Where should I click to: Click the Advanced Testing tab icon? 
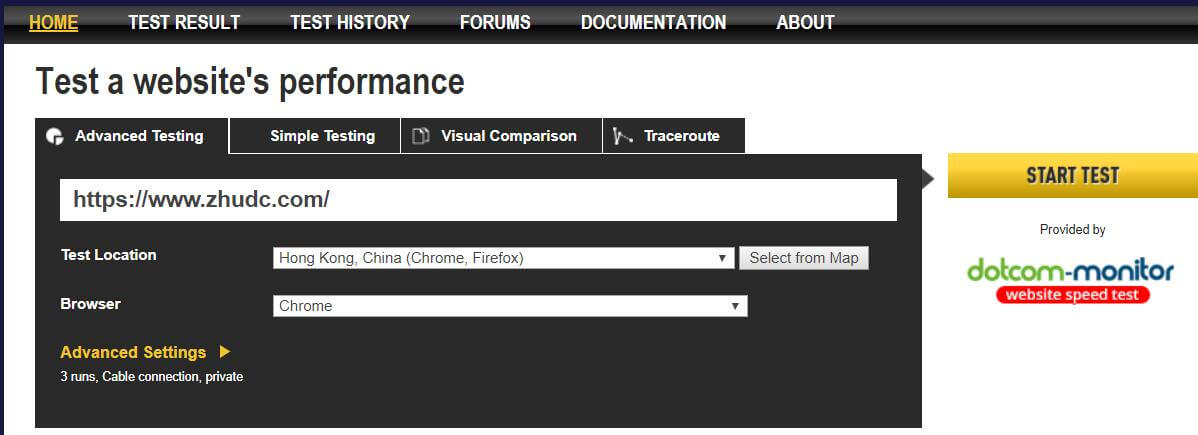coord(55,137)
